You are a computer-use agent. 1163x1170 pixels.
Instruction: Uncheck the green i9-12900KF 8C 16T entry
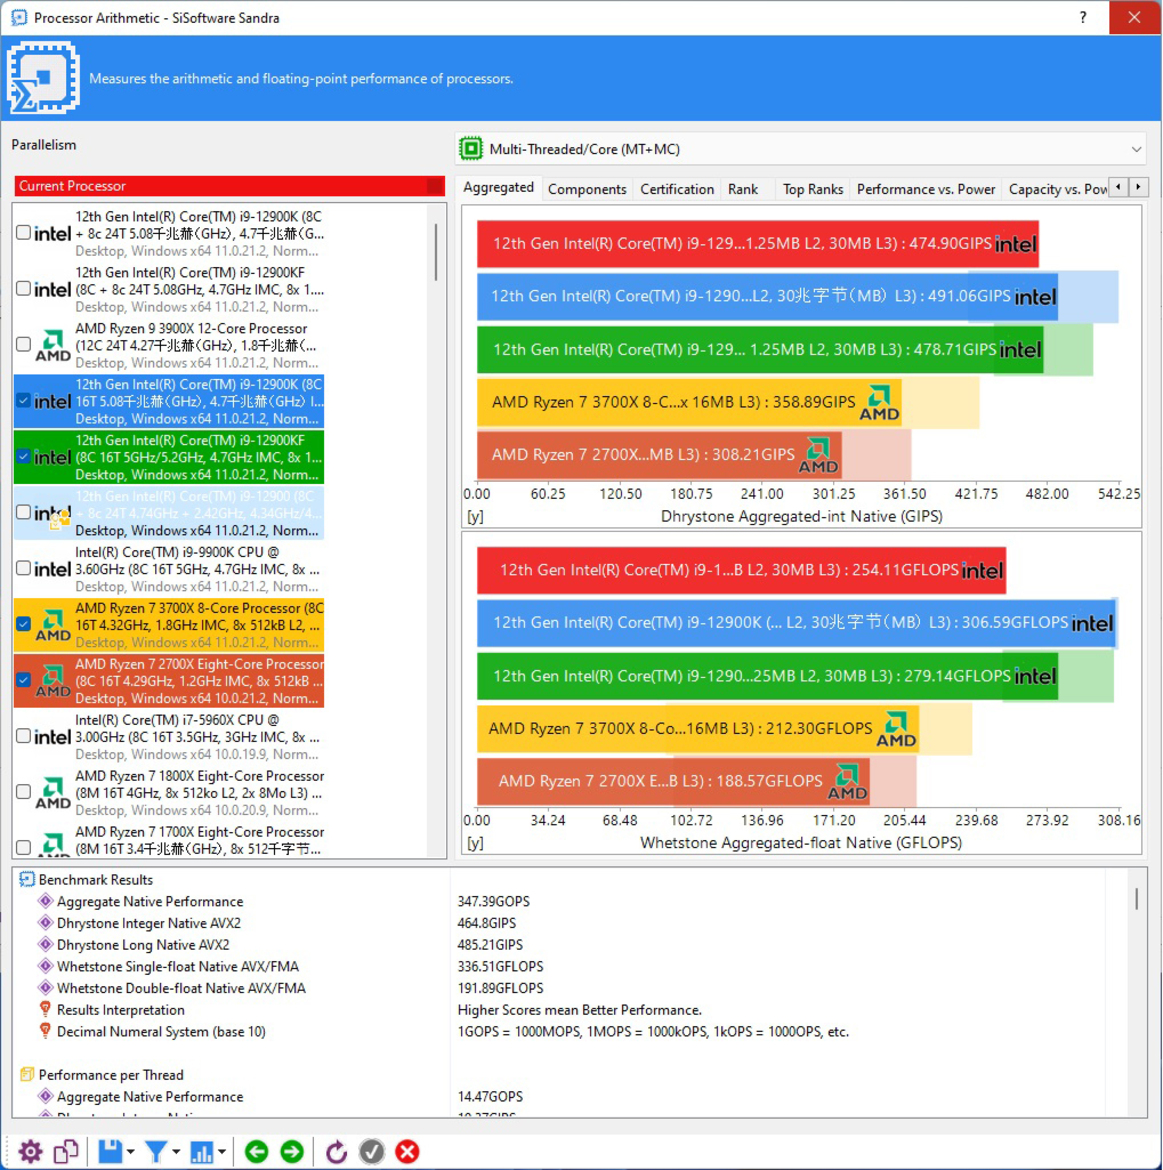pos(23,456)
